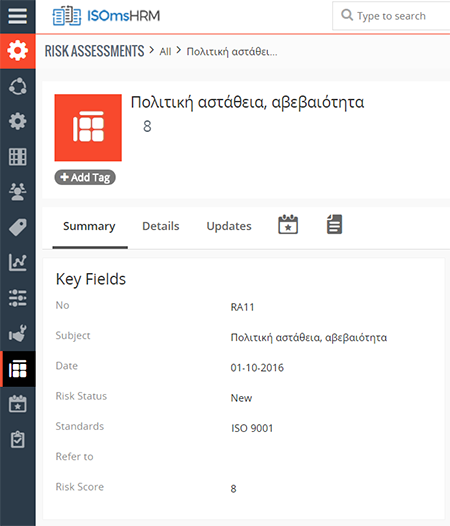Image resolution: width=450 pixels, height=526 pixels.
Task: Switch to the Updates tab
Action: (229, 226)
